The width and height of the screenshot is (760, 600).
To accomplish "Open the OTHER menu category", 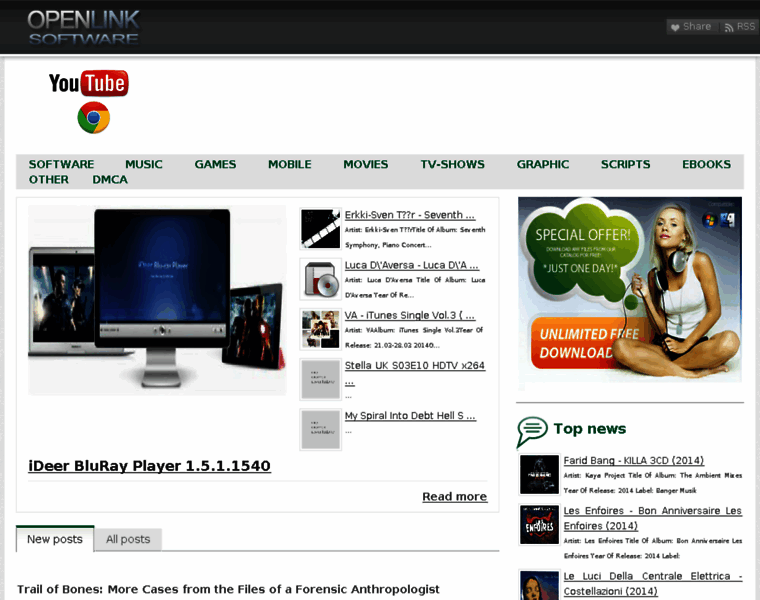I will (x=48, y=180).
